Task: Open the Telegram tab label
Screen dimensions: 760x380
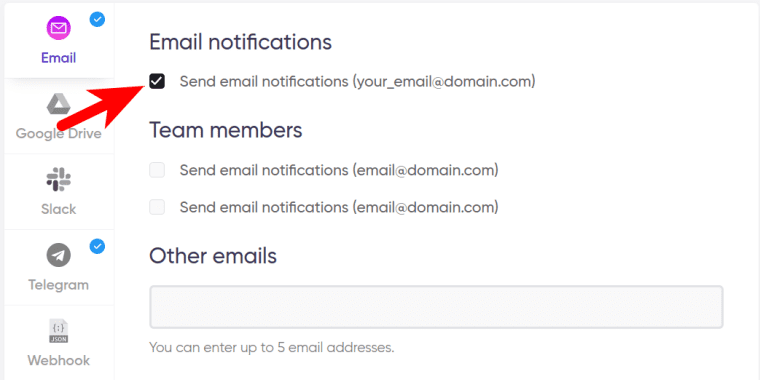Action: tap(59, 285)
